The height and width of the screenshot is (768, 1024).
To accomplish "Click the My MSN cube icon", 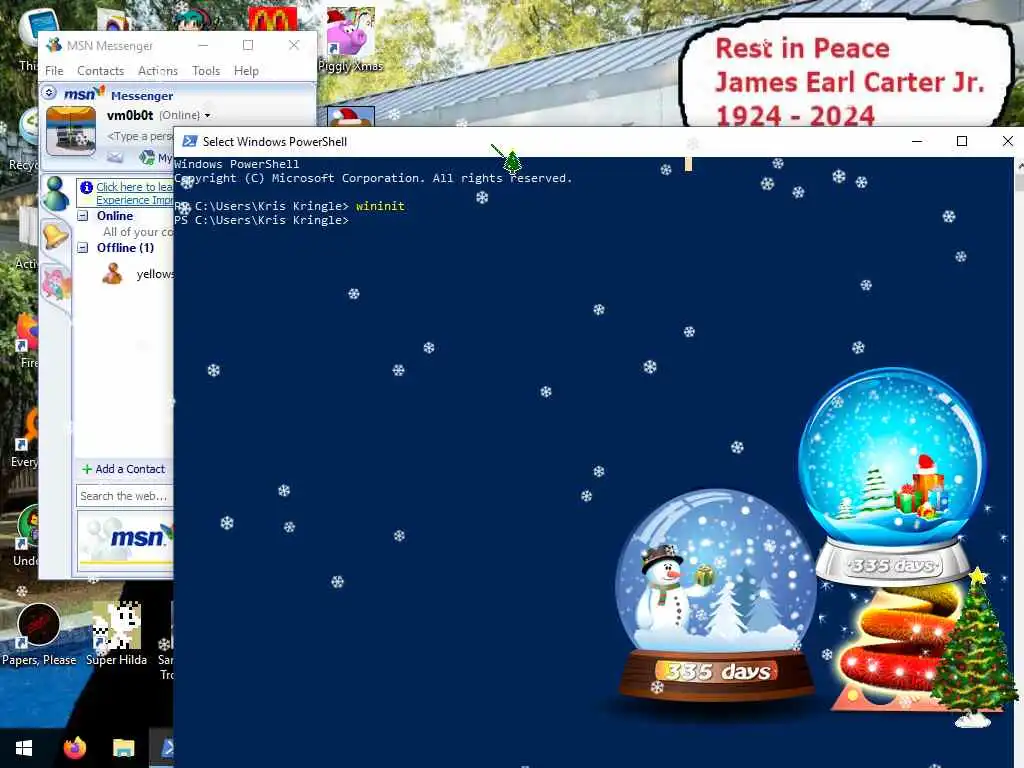I will click(148, 157).
